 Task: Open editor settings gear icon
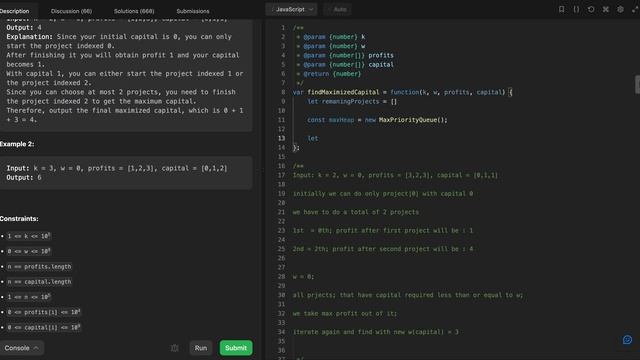click(620, 9)
